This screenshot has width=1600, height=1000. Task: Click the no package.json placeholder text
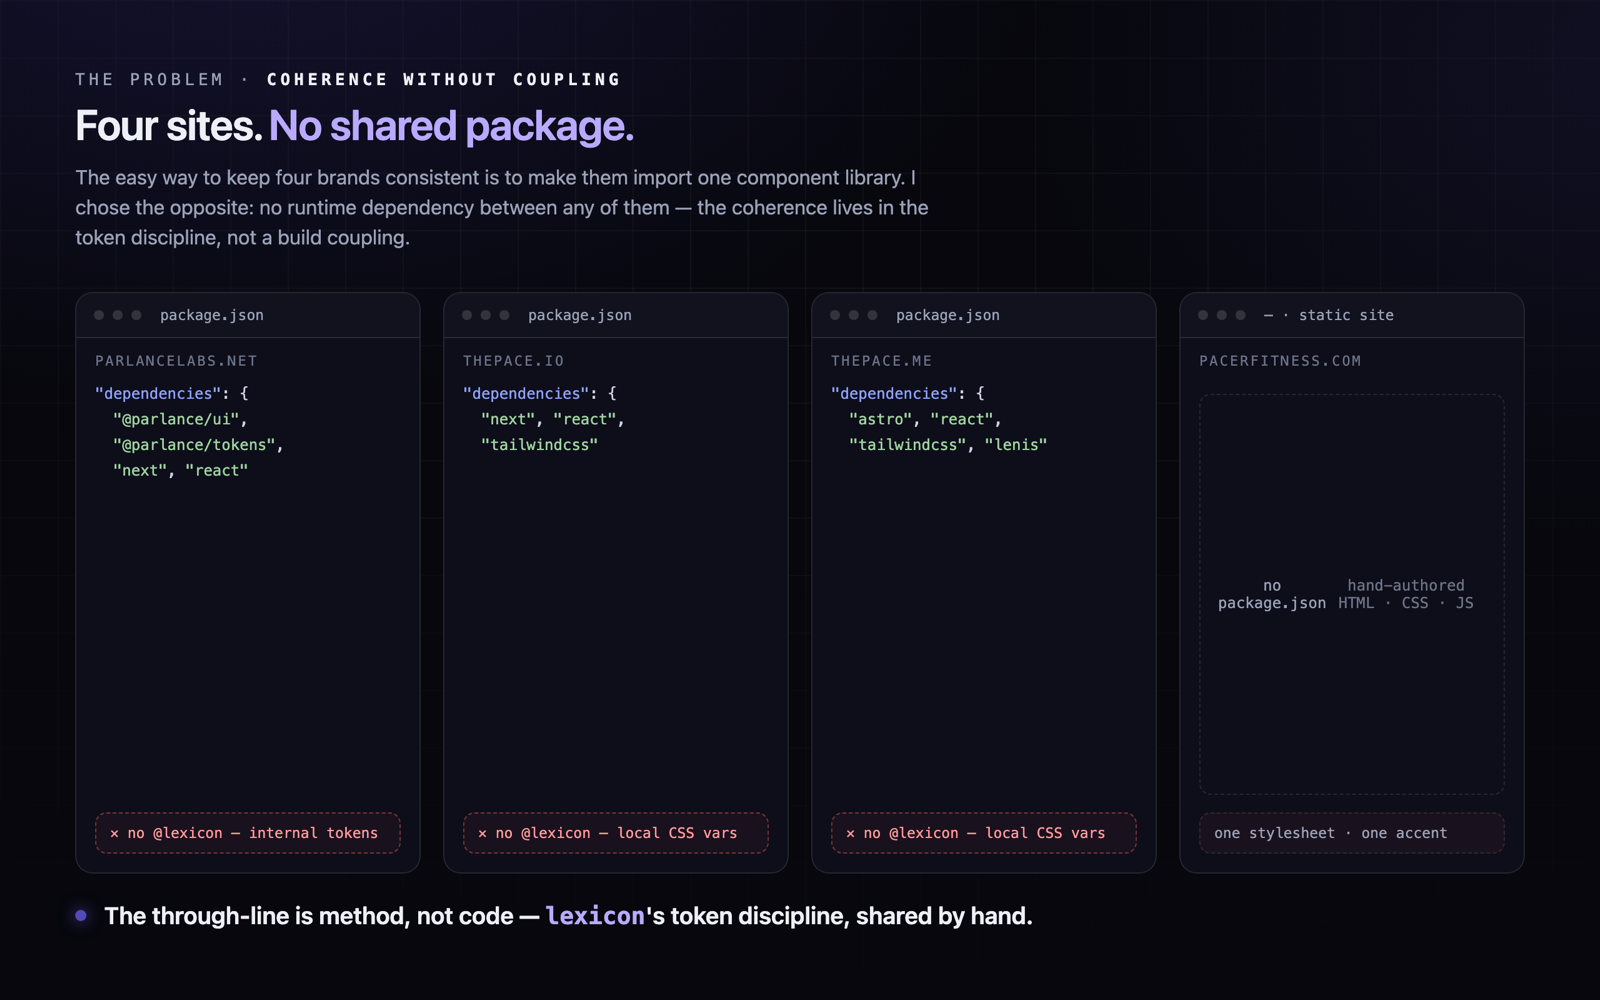(x=1272, y=594)
